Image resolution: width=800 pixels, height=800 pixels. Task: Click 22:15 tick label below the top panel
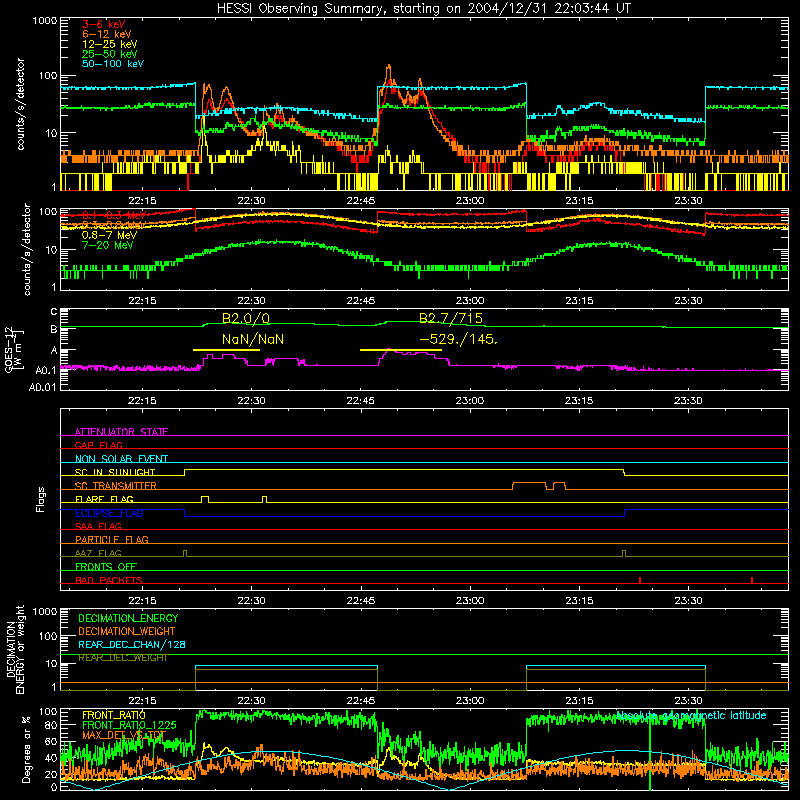[x=142, y=201]
